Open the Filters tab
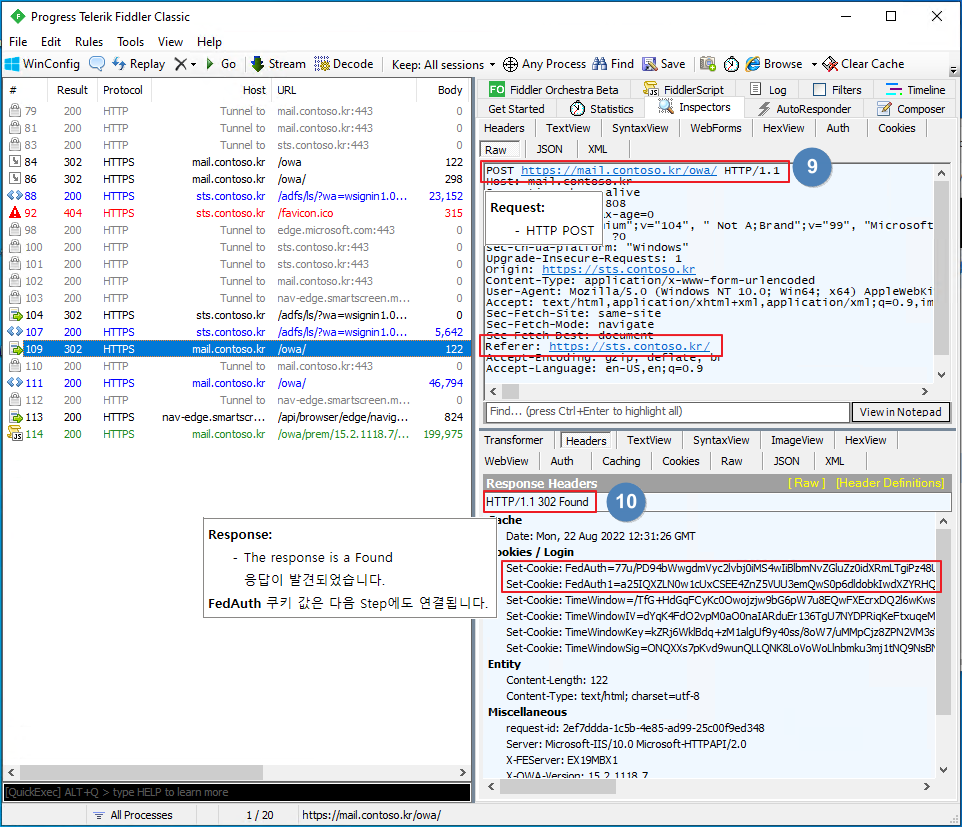 click(x=837, y=90)
